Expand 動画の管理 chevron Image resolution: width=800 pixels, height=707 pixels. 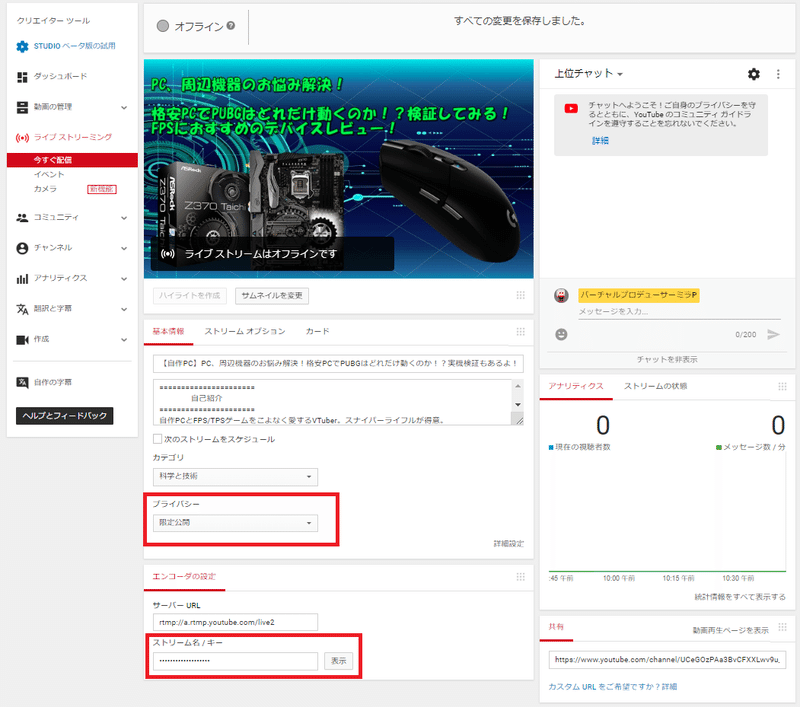tap(124, 108)
